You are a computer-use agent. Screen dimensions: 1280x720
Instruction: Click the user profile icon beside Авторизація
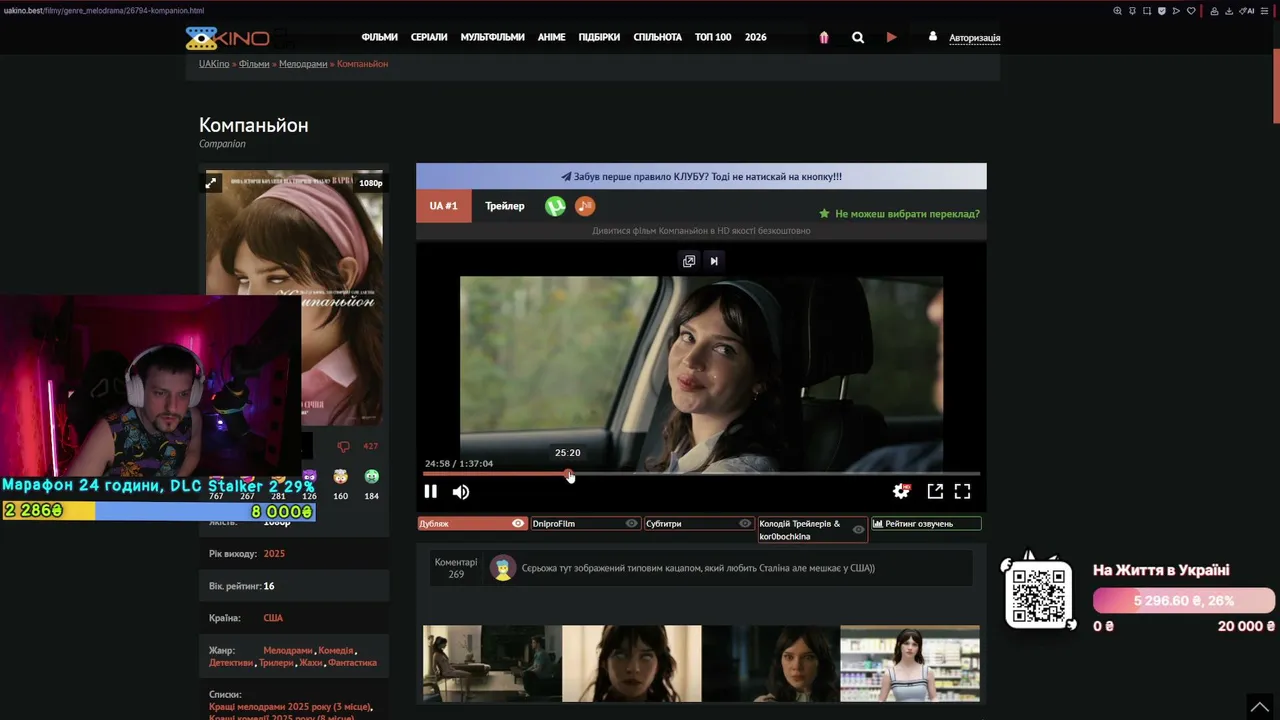coord(933,36)
